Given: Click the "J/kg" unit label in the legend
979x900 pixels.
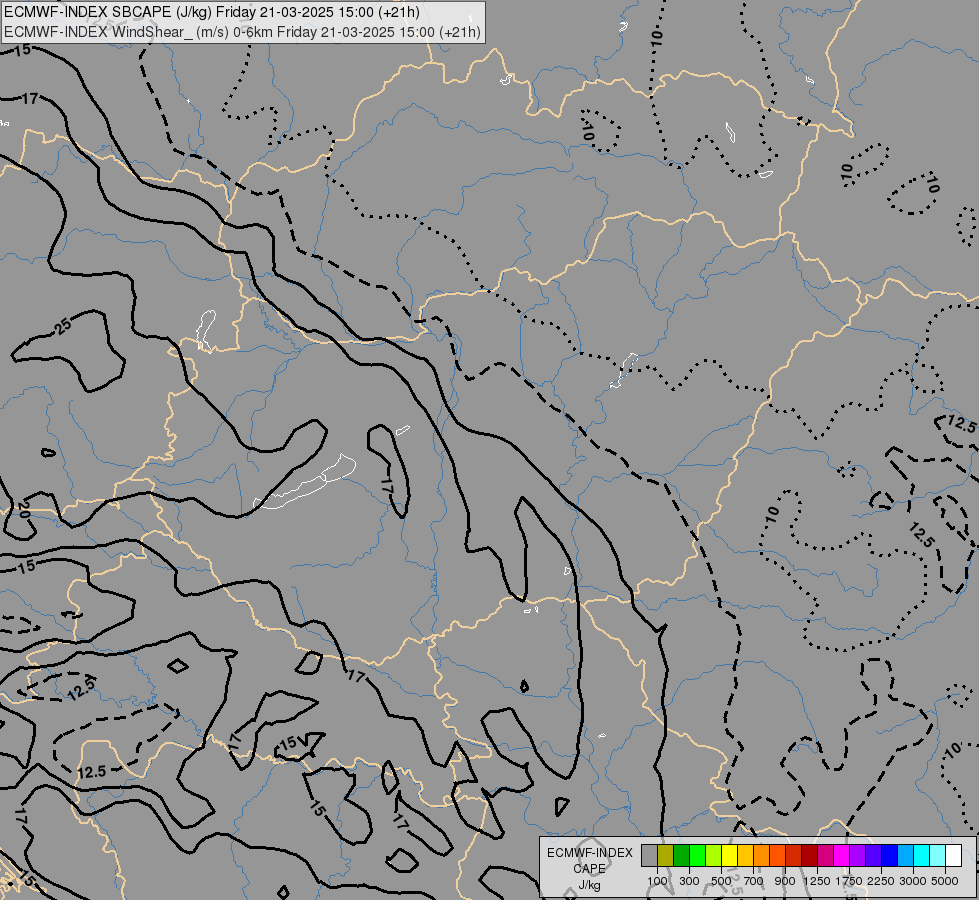Looking at the screenshot, I should (x=589, y=885).
